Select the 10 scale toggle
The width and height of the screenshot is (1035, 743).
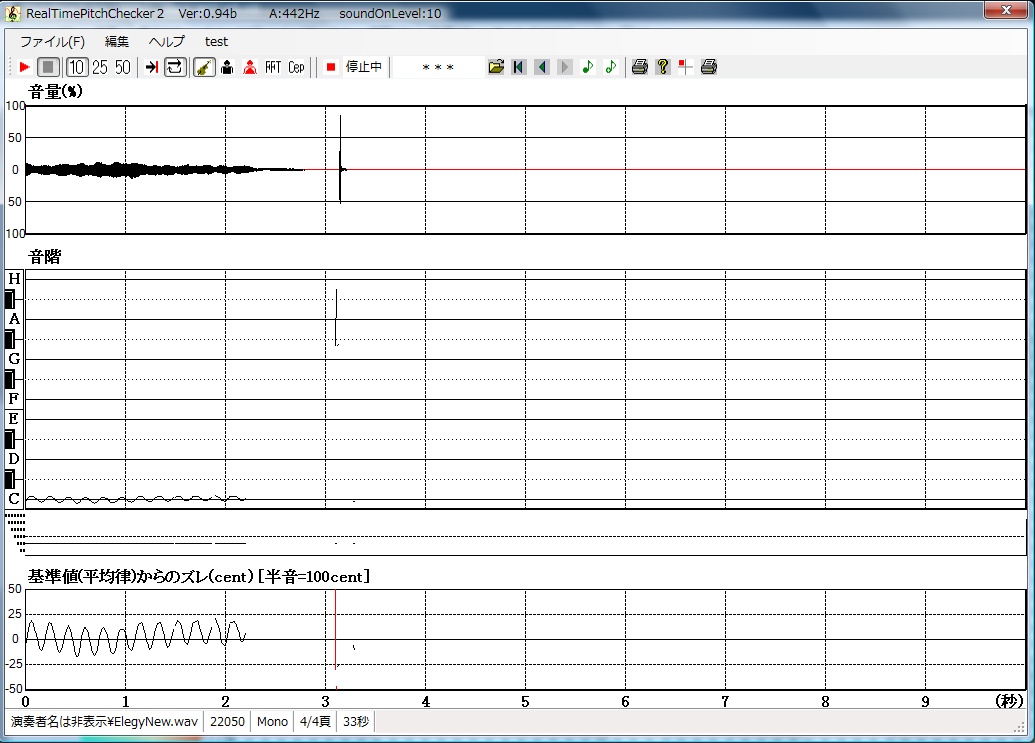coord(77,67)
